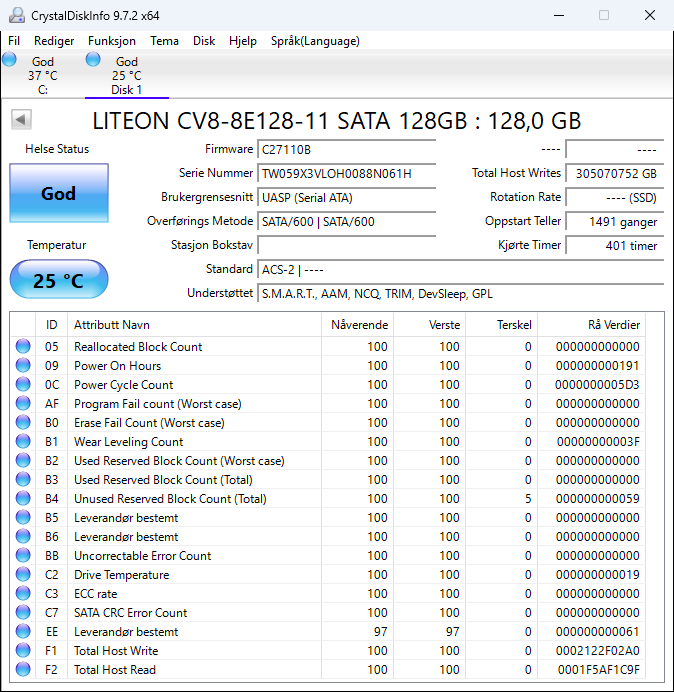This screenshot has width=674, height=692.
Task: Click the SATA CRC Error Count attribute name
Action: pos(131,613)
